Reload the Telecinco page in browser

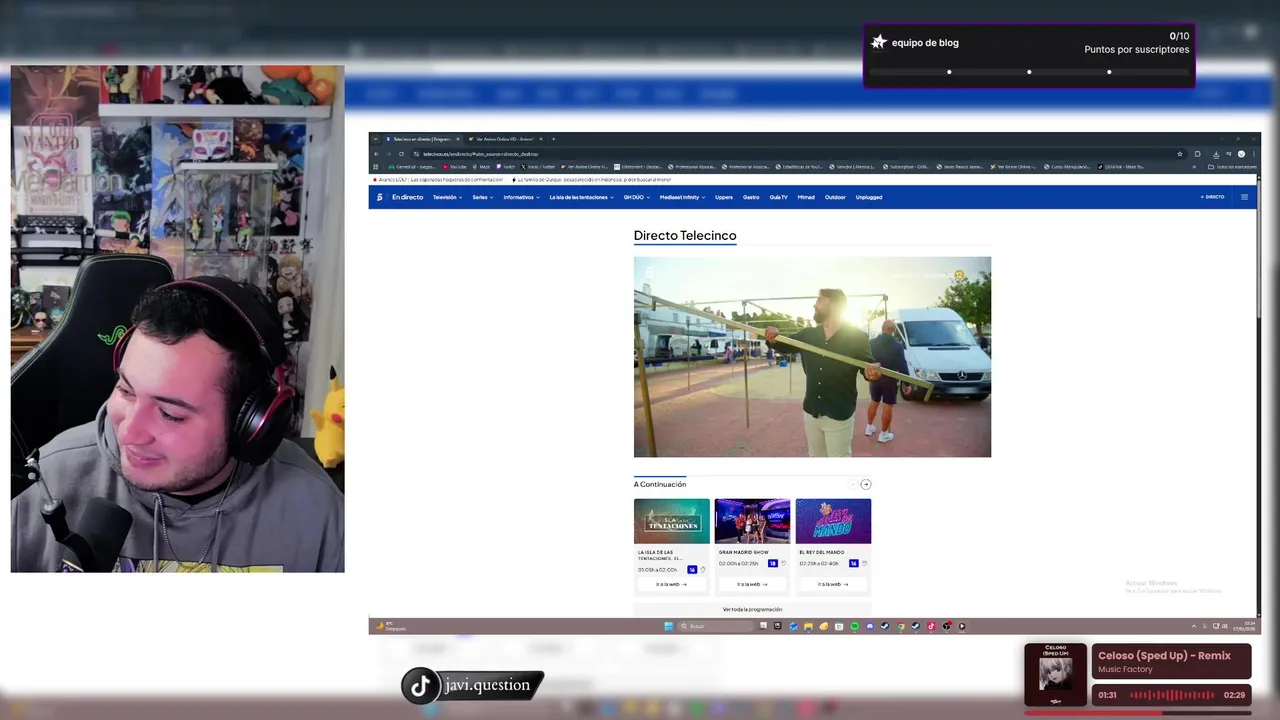(x=401, y=154)
